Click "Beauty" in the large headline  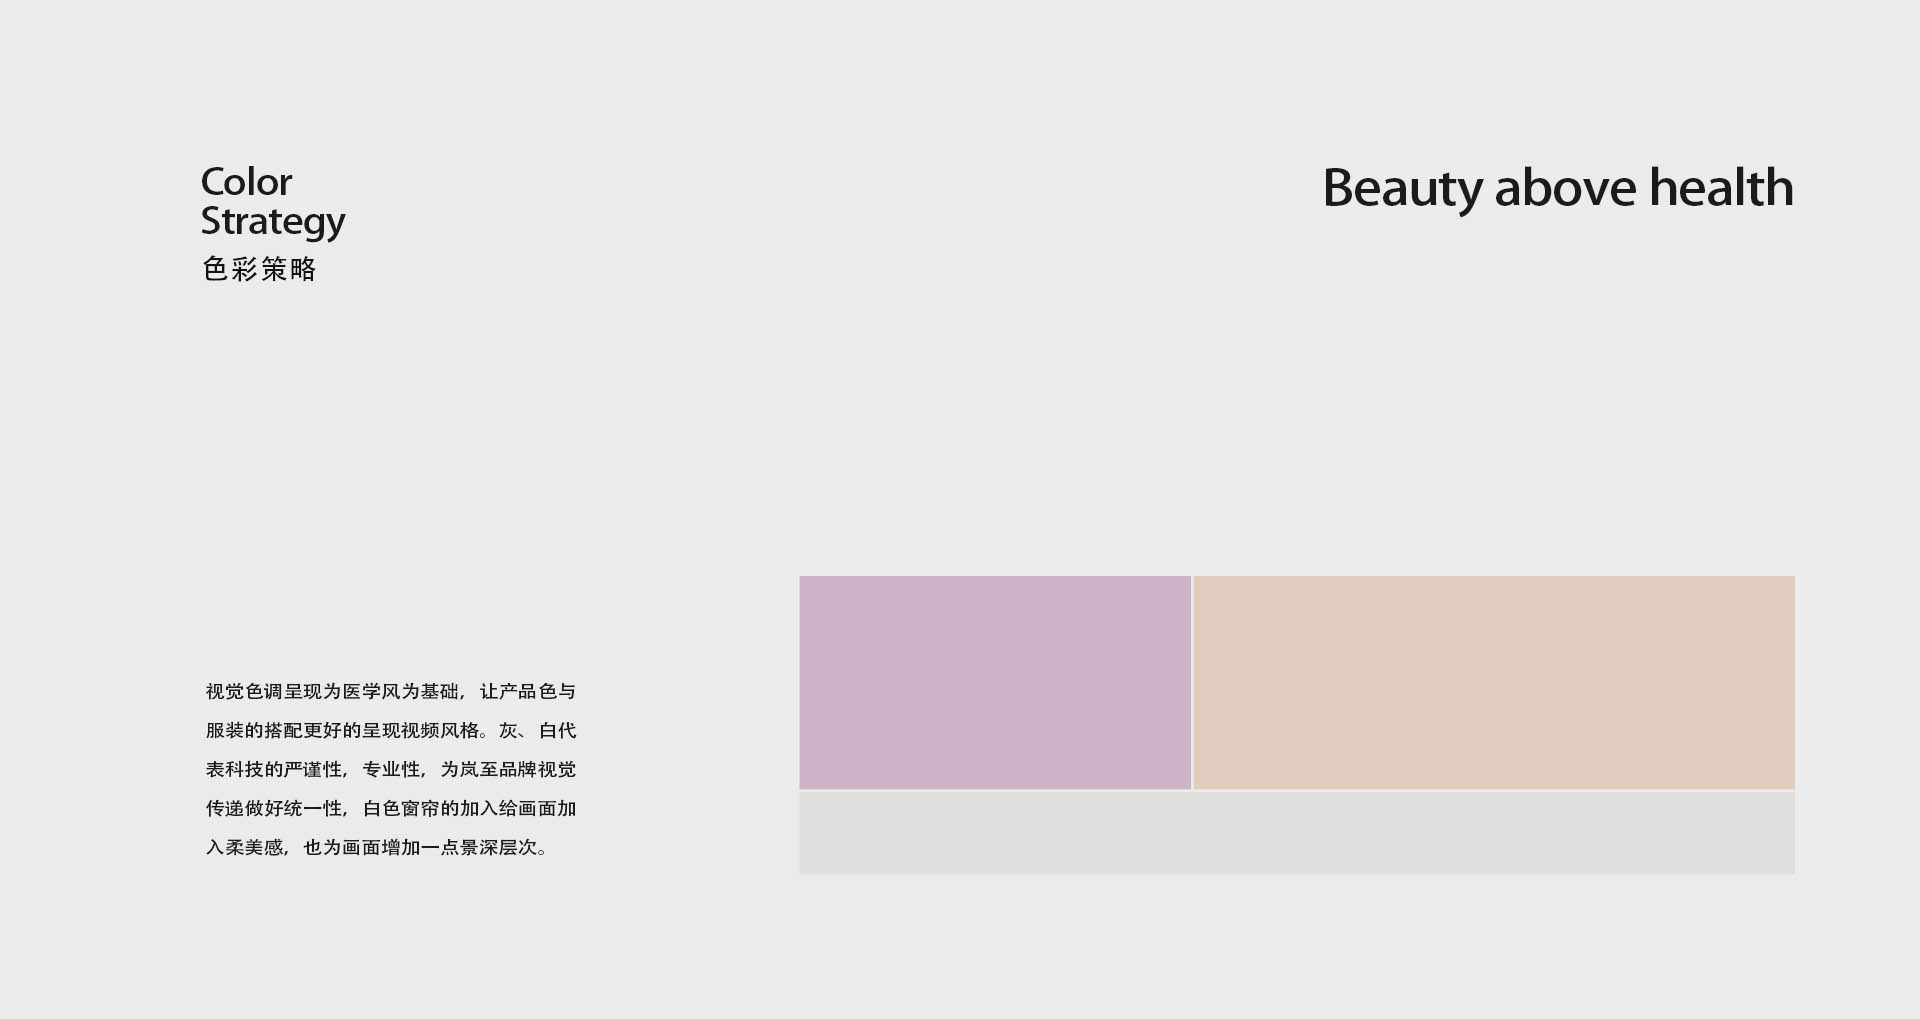click(x=1403, y=188)
